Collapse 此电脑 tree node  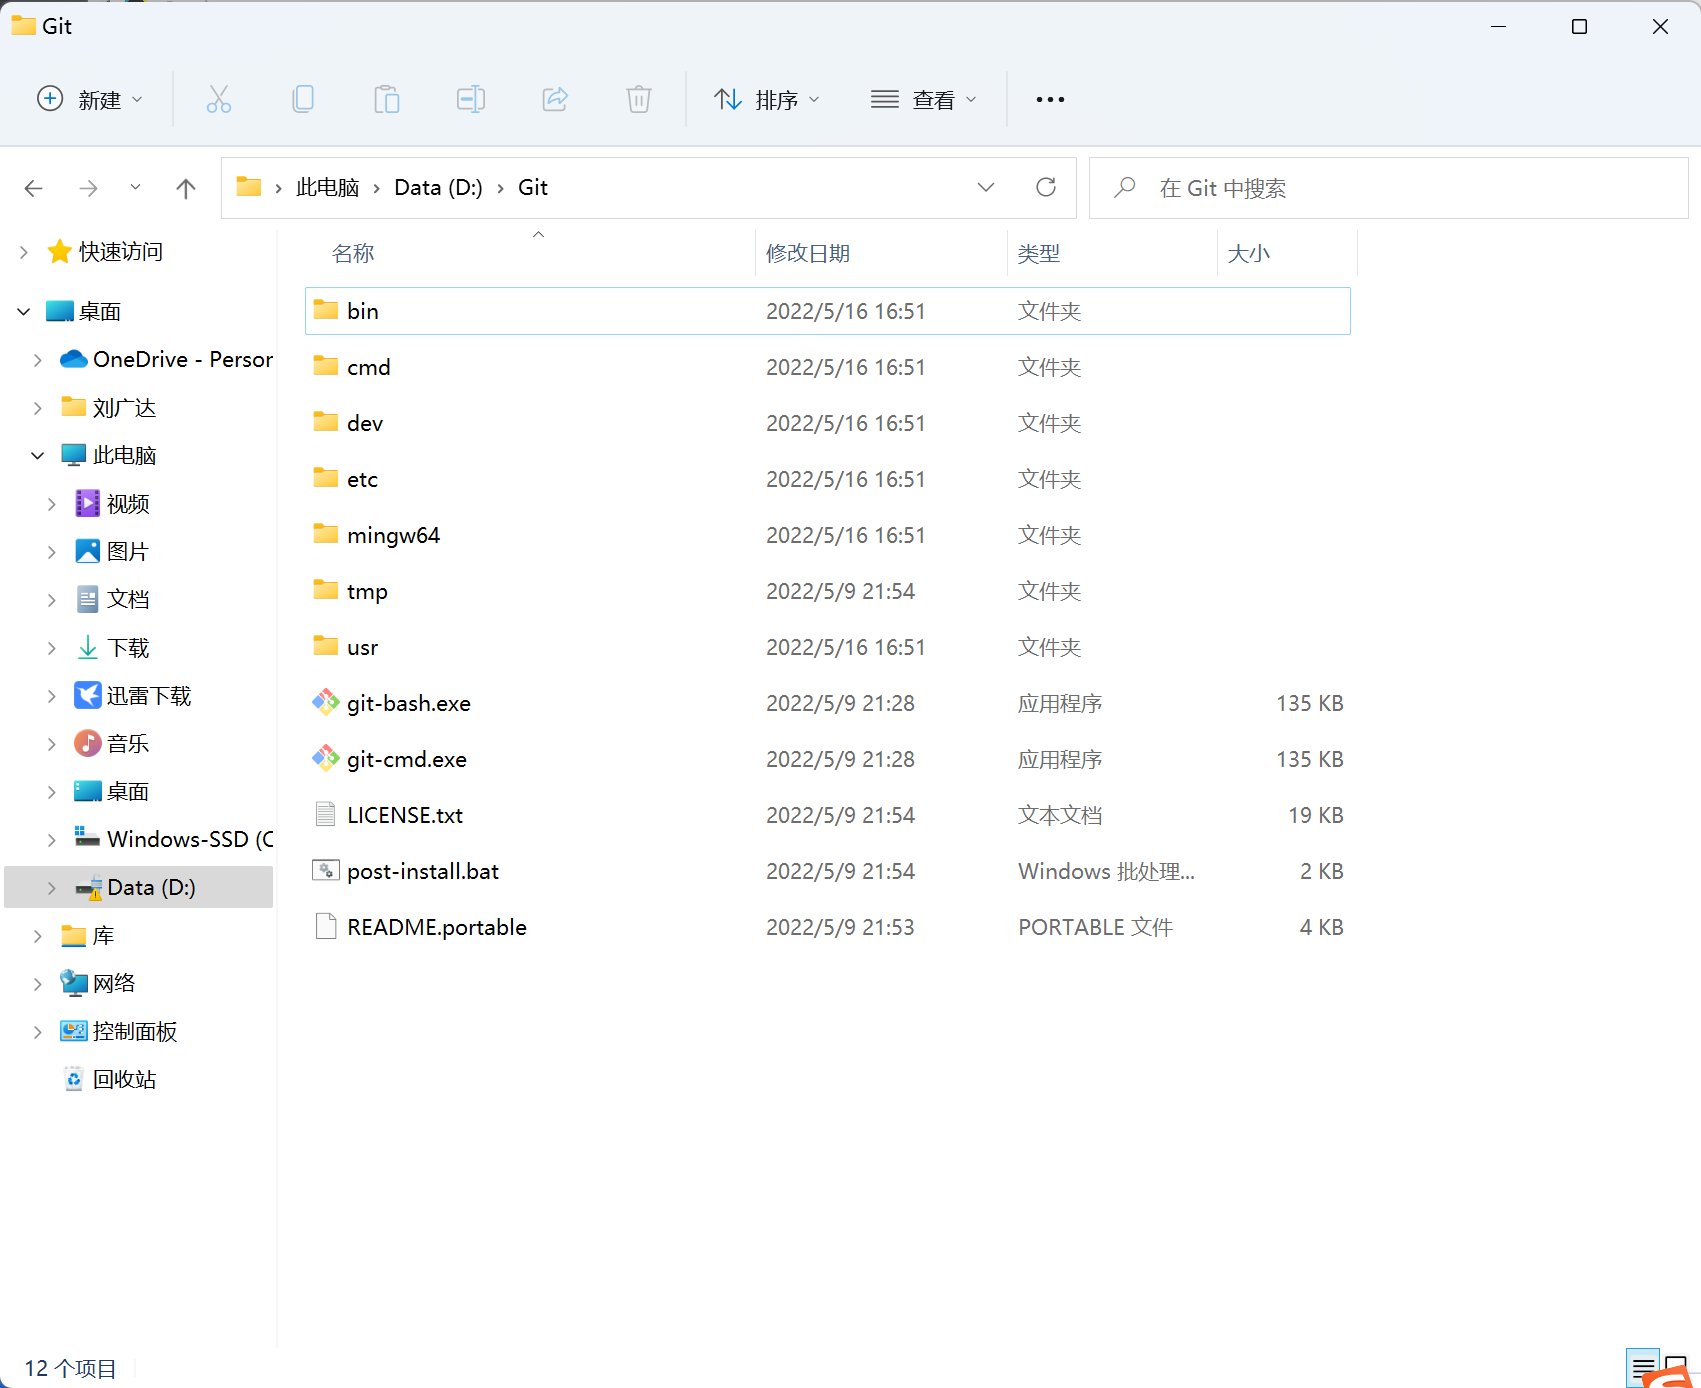coord(38,456)
